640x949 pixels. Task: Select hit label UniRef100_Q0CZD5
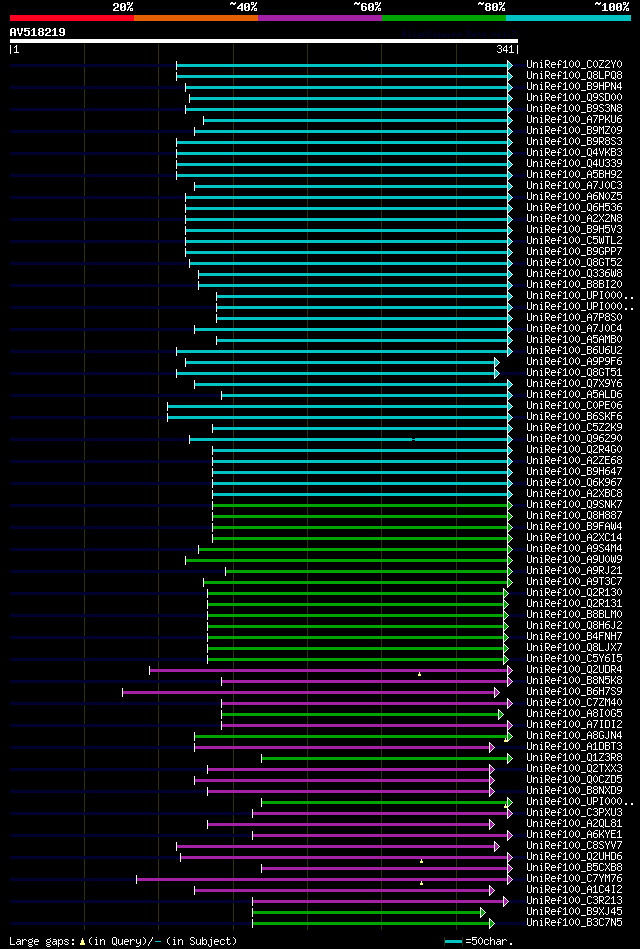[x=574, y=780]
